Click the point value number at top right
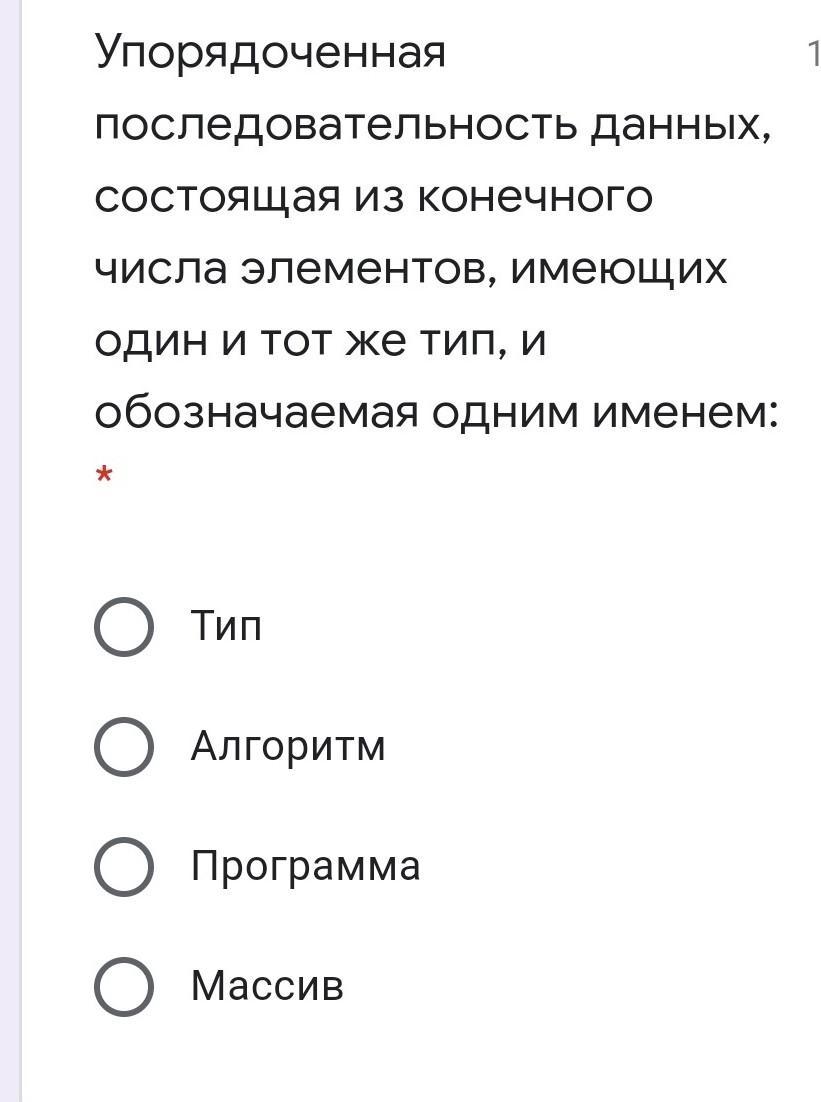Viewport: 821px width, 1102px height. (x=814, y=53)
